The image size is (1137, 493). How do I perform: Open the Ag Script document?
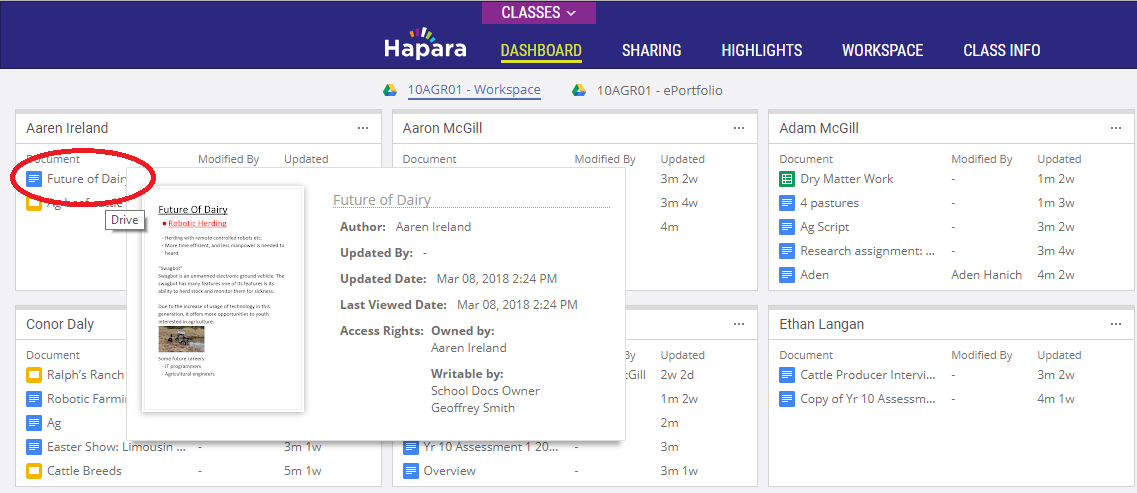pos(824,227)
